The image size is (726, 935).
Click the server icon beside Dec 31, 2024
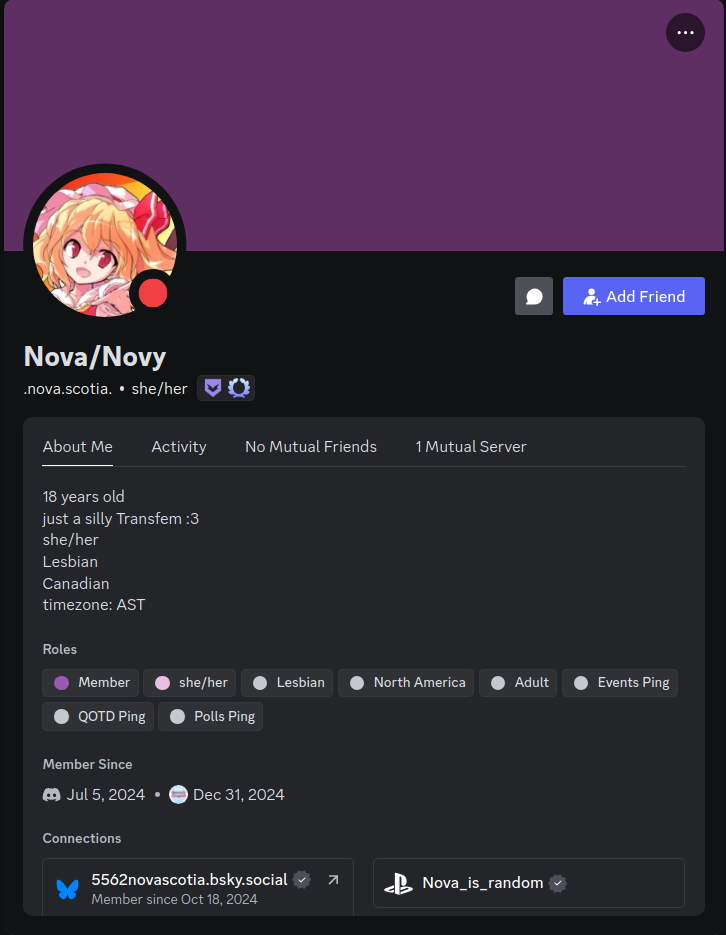(x=178, y=794)
